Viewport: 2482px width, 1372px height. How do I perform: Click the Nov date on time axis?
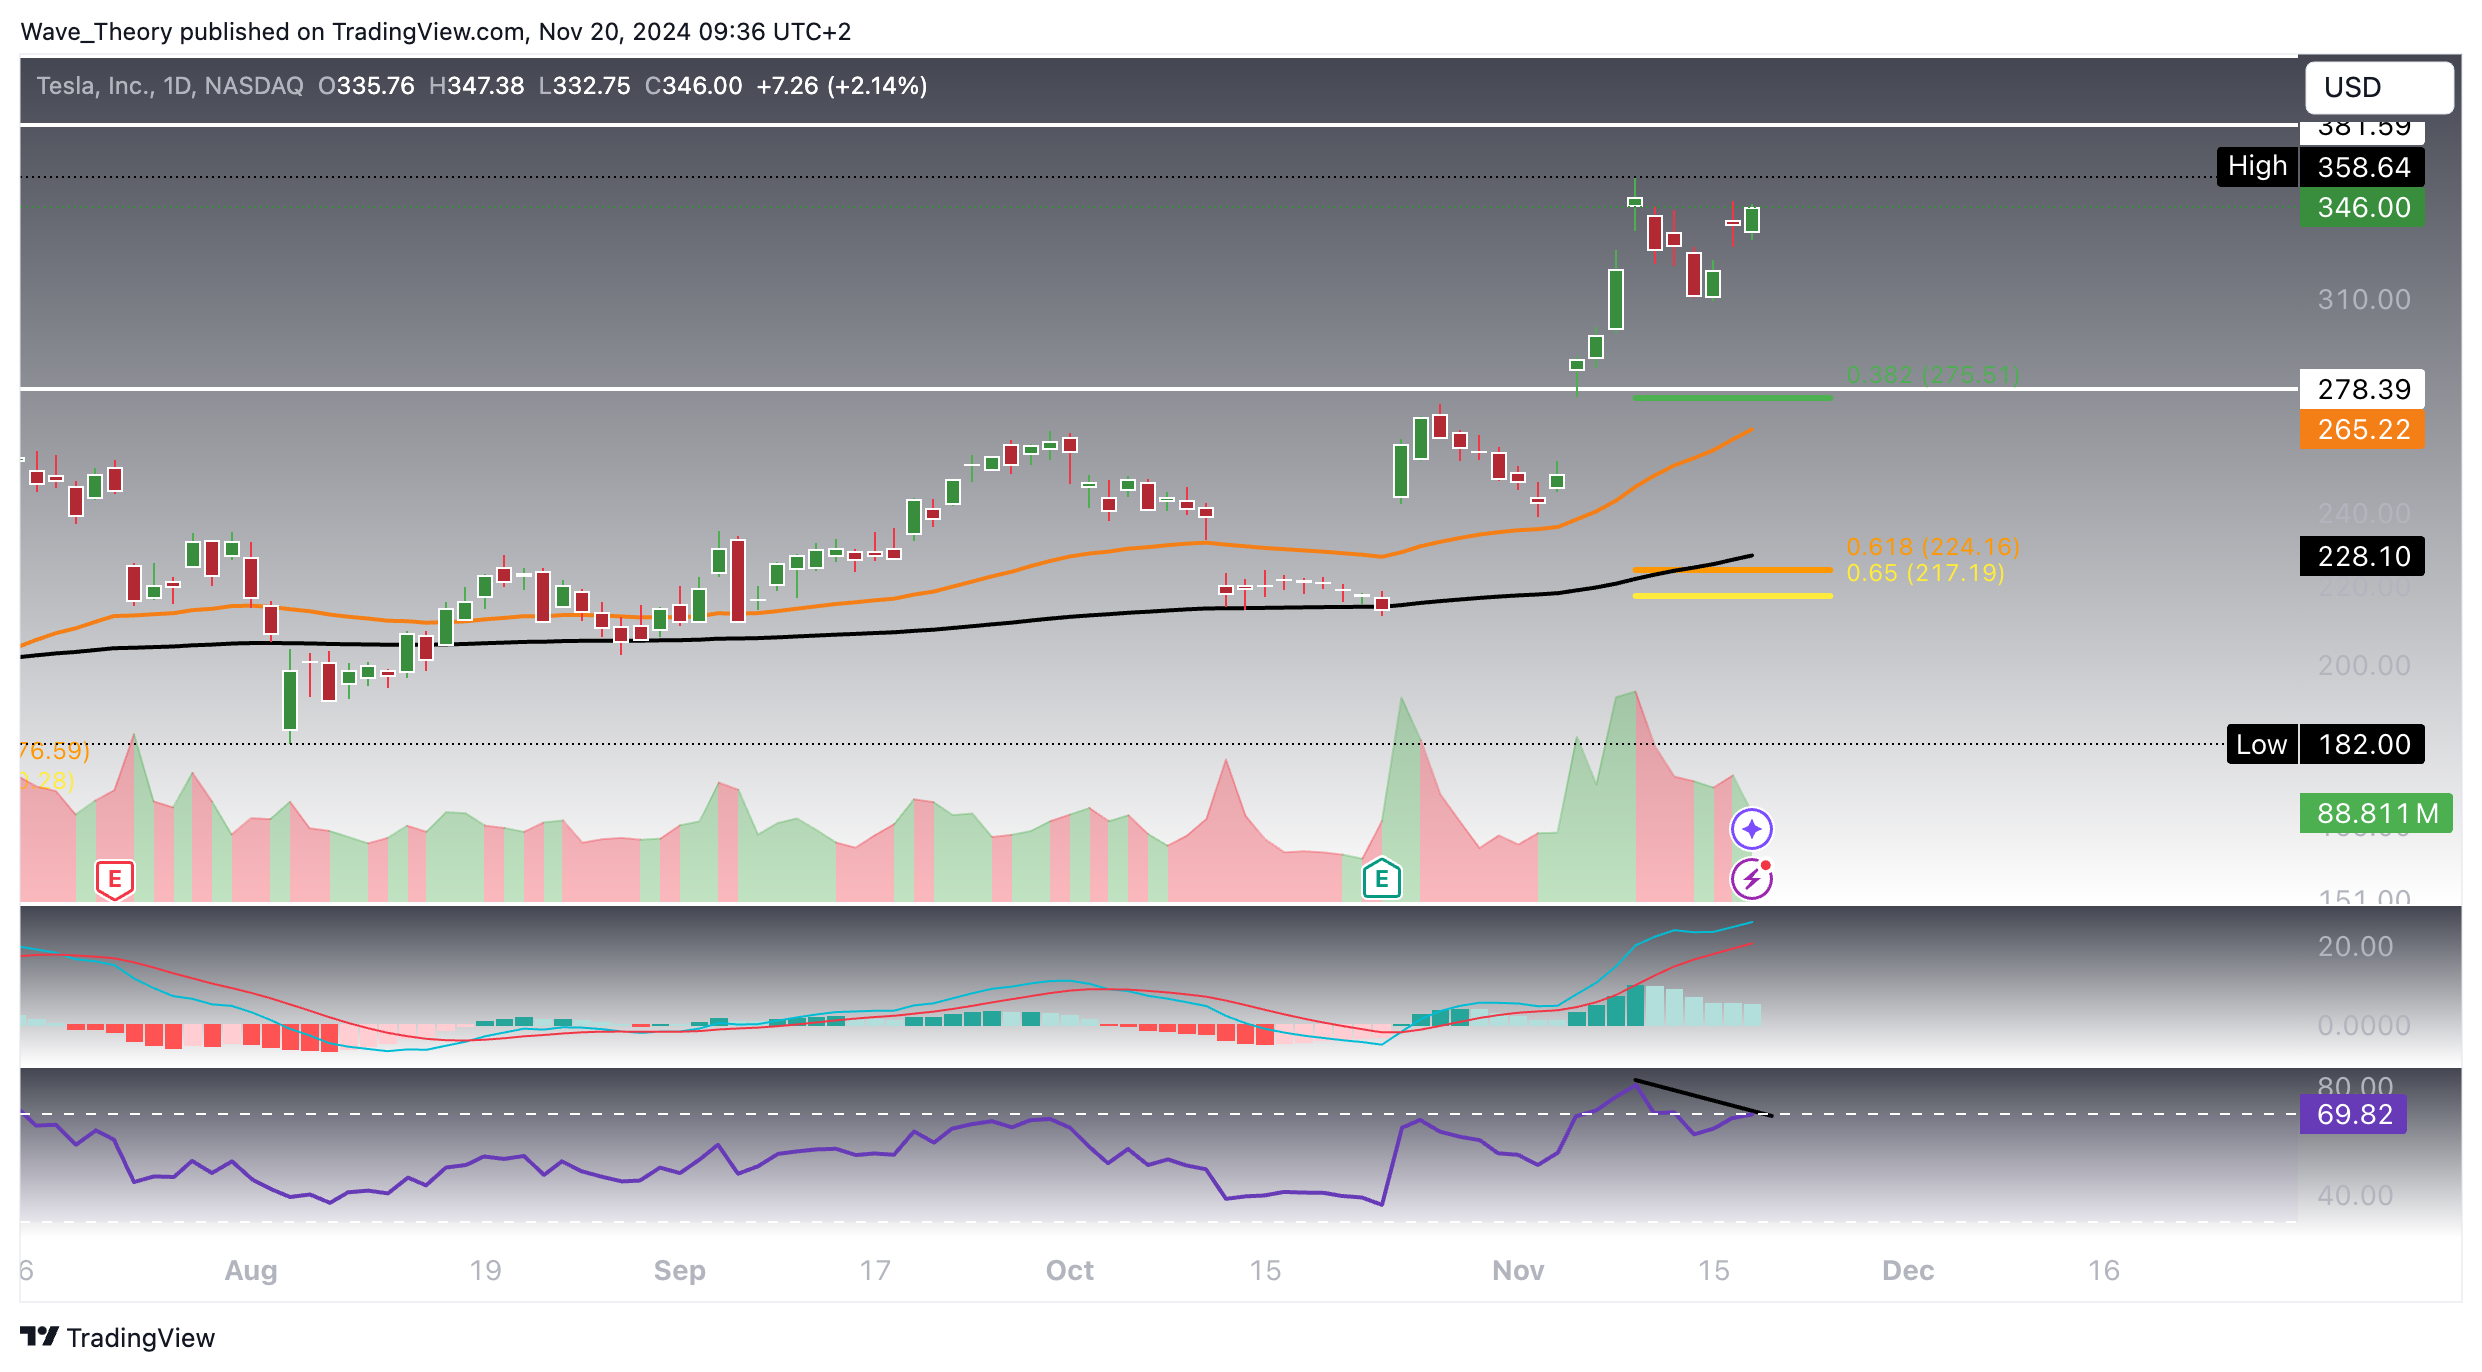point(1517,1270)
